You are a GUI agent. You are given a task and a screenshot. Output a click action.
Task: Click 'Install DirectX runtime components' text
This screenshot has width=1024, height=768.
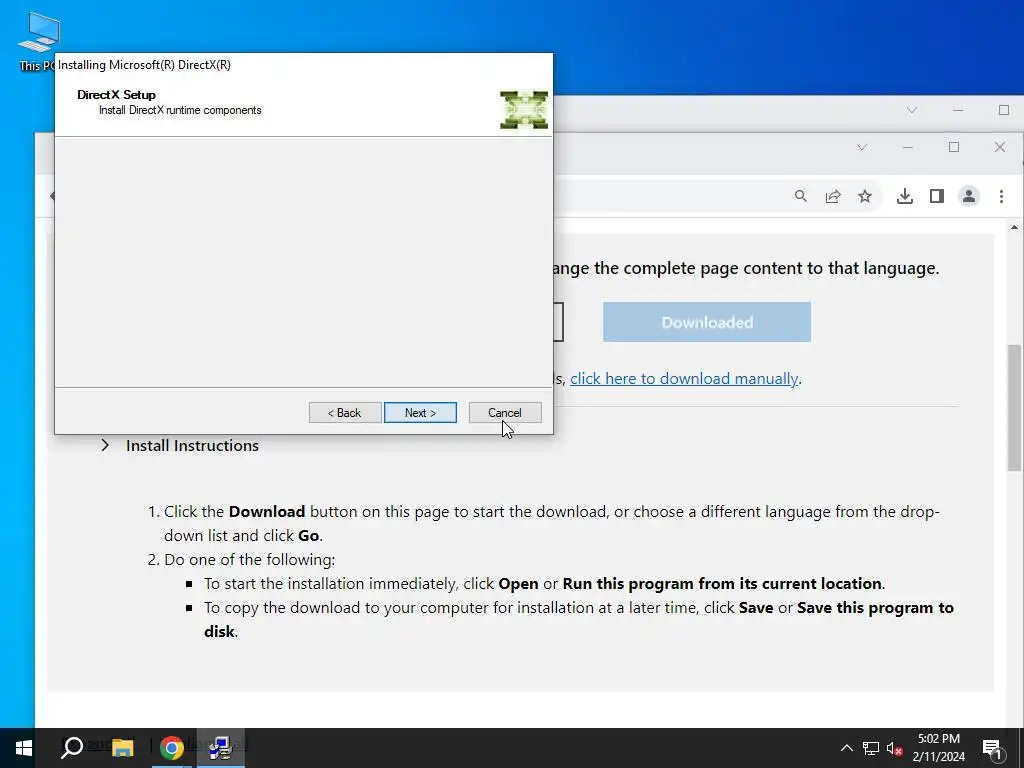point(180,110)
